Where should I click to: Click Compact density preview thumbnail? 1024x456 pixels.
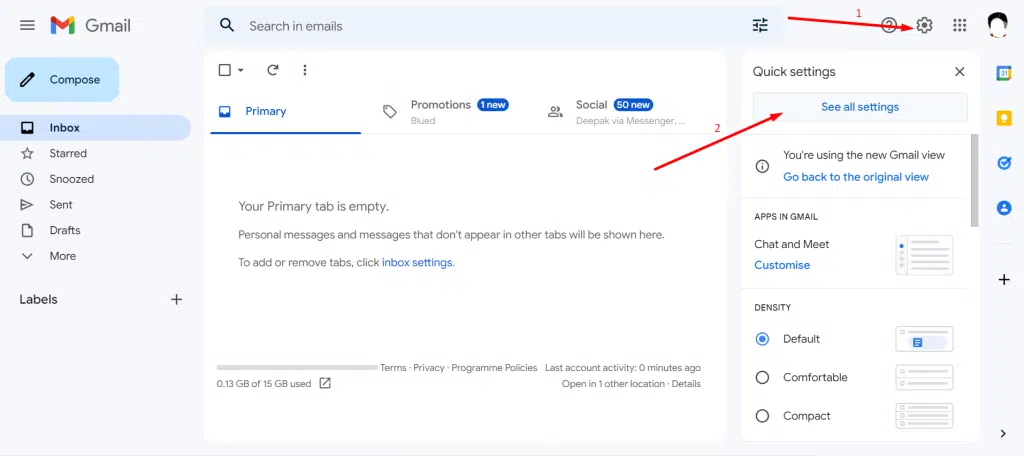click(x=924, y=415)
